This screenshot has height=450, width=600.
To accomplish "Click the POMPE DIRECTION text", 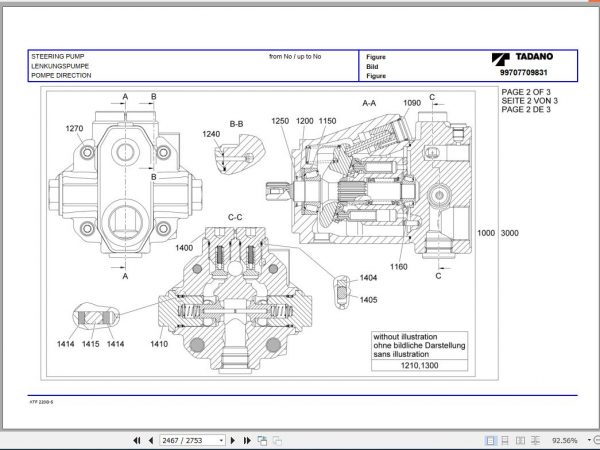I will click(61, 75).
